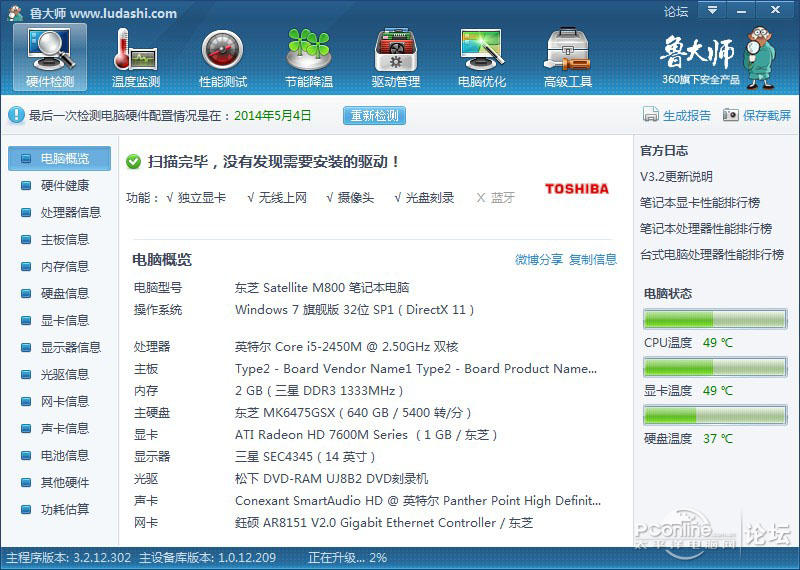The image size is (800, 570).
Task: Open the 驱动管理 driver management tool
Action: pyautogui.click(x=395, y=58)
